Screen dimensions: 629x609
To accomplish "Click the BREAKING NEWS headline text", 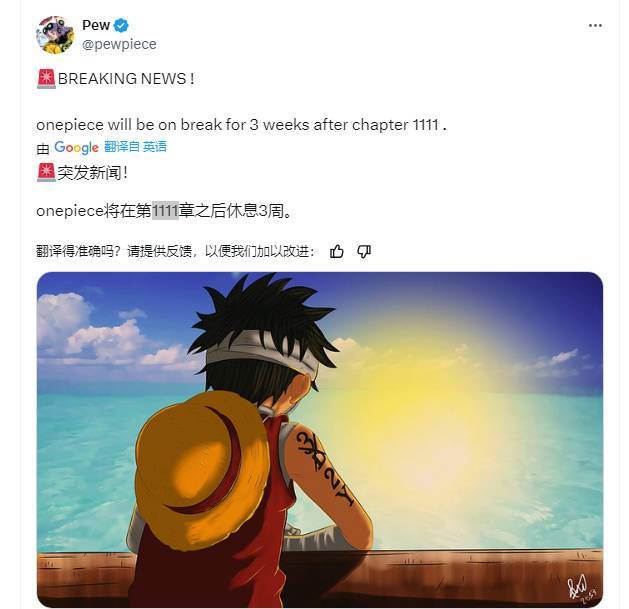I will tap(126, 79).
